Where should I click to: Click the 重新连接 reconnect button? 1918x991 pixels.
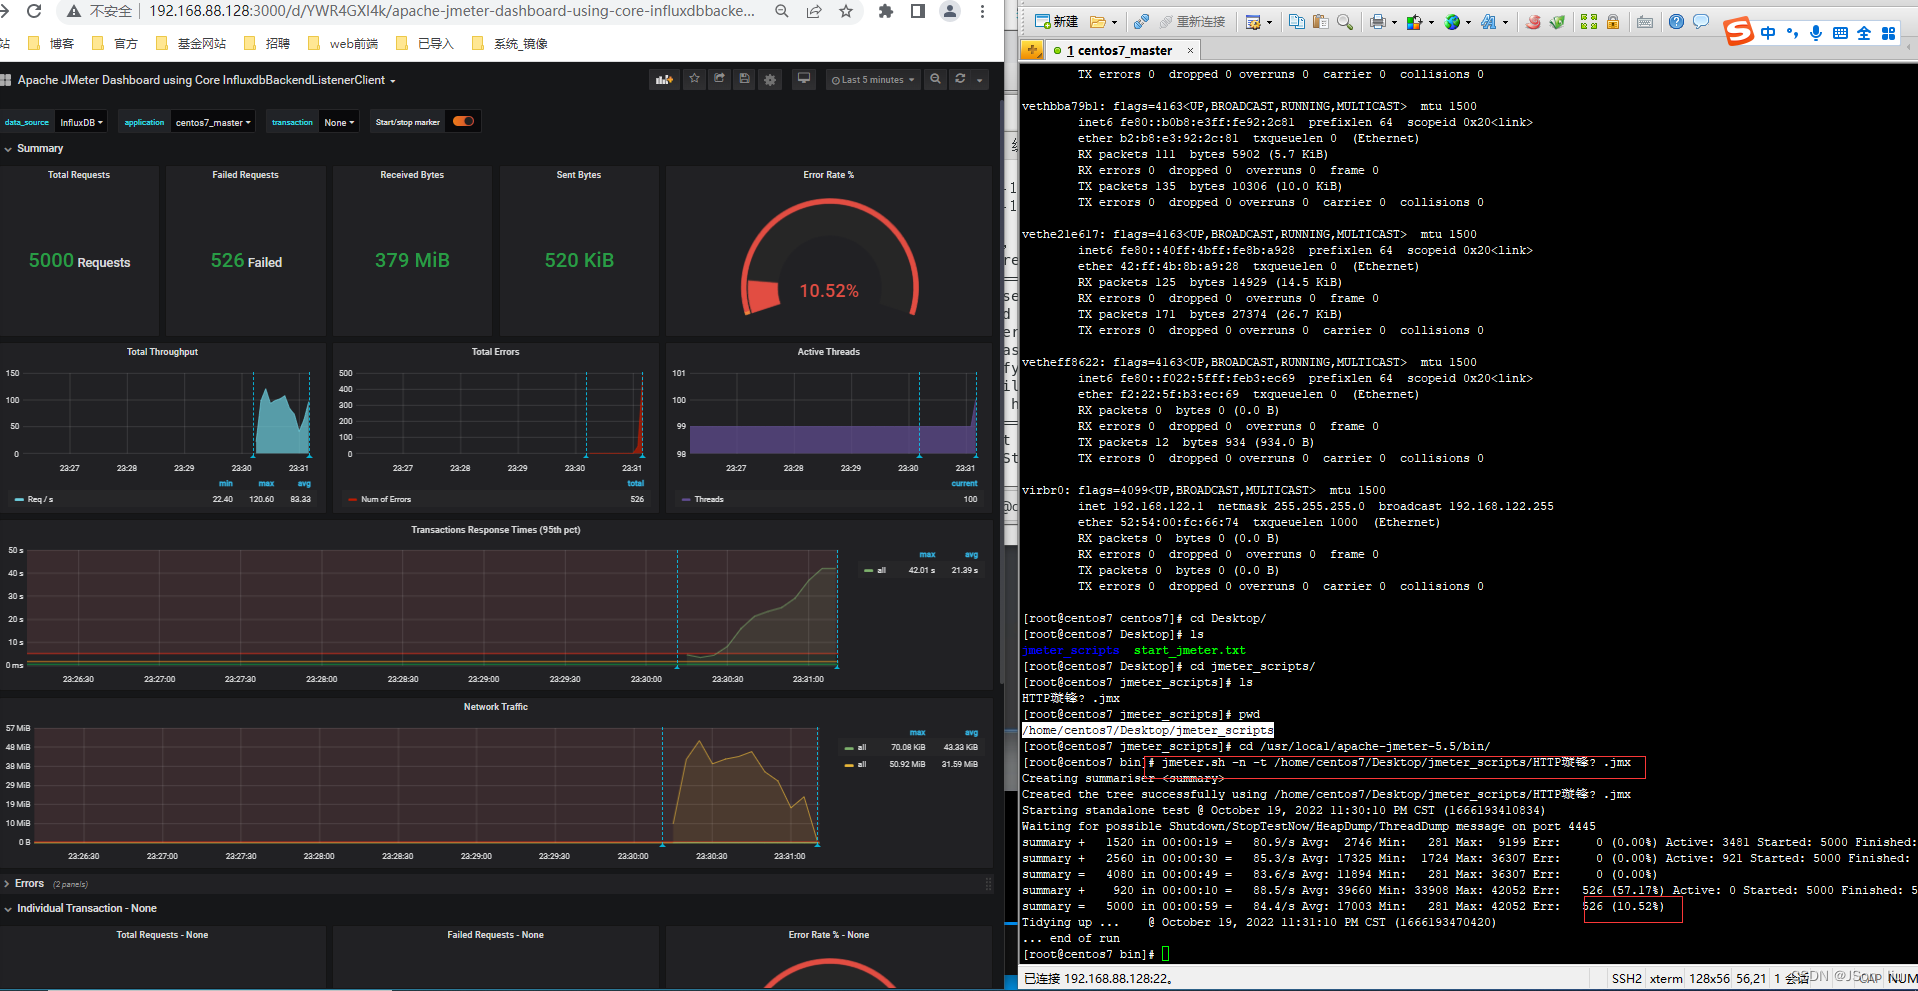click(x=1192, y=22)
